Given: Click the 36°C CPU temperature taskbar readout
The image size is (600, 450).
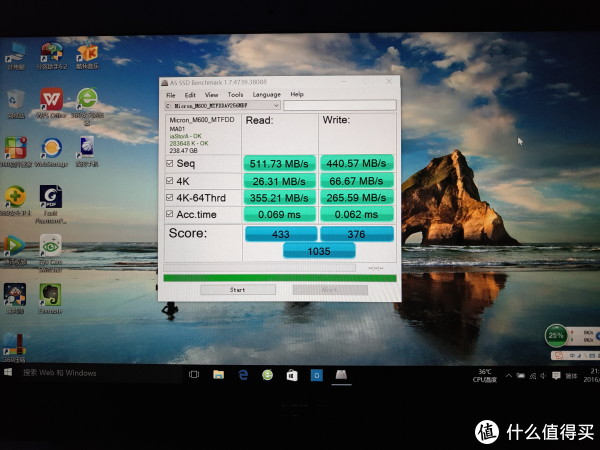Looking at the screenshot, I should point(484,376).
